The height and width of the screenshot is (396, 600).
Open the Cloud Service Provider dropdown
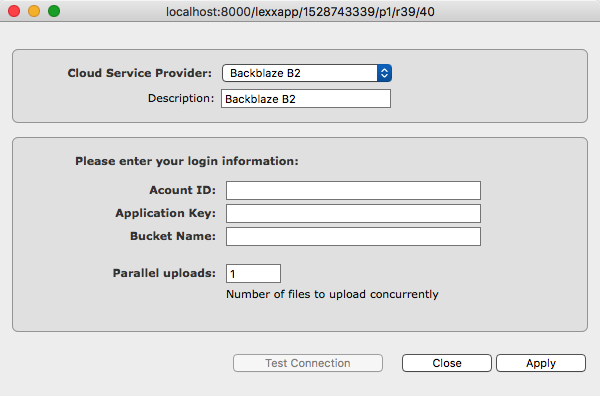(307, 73)
